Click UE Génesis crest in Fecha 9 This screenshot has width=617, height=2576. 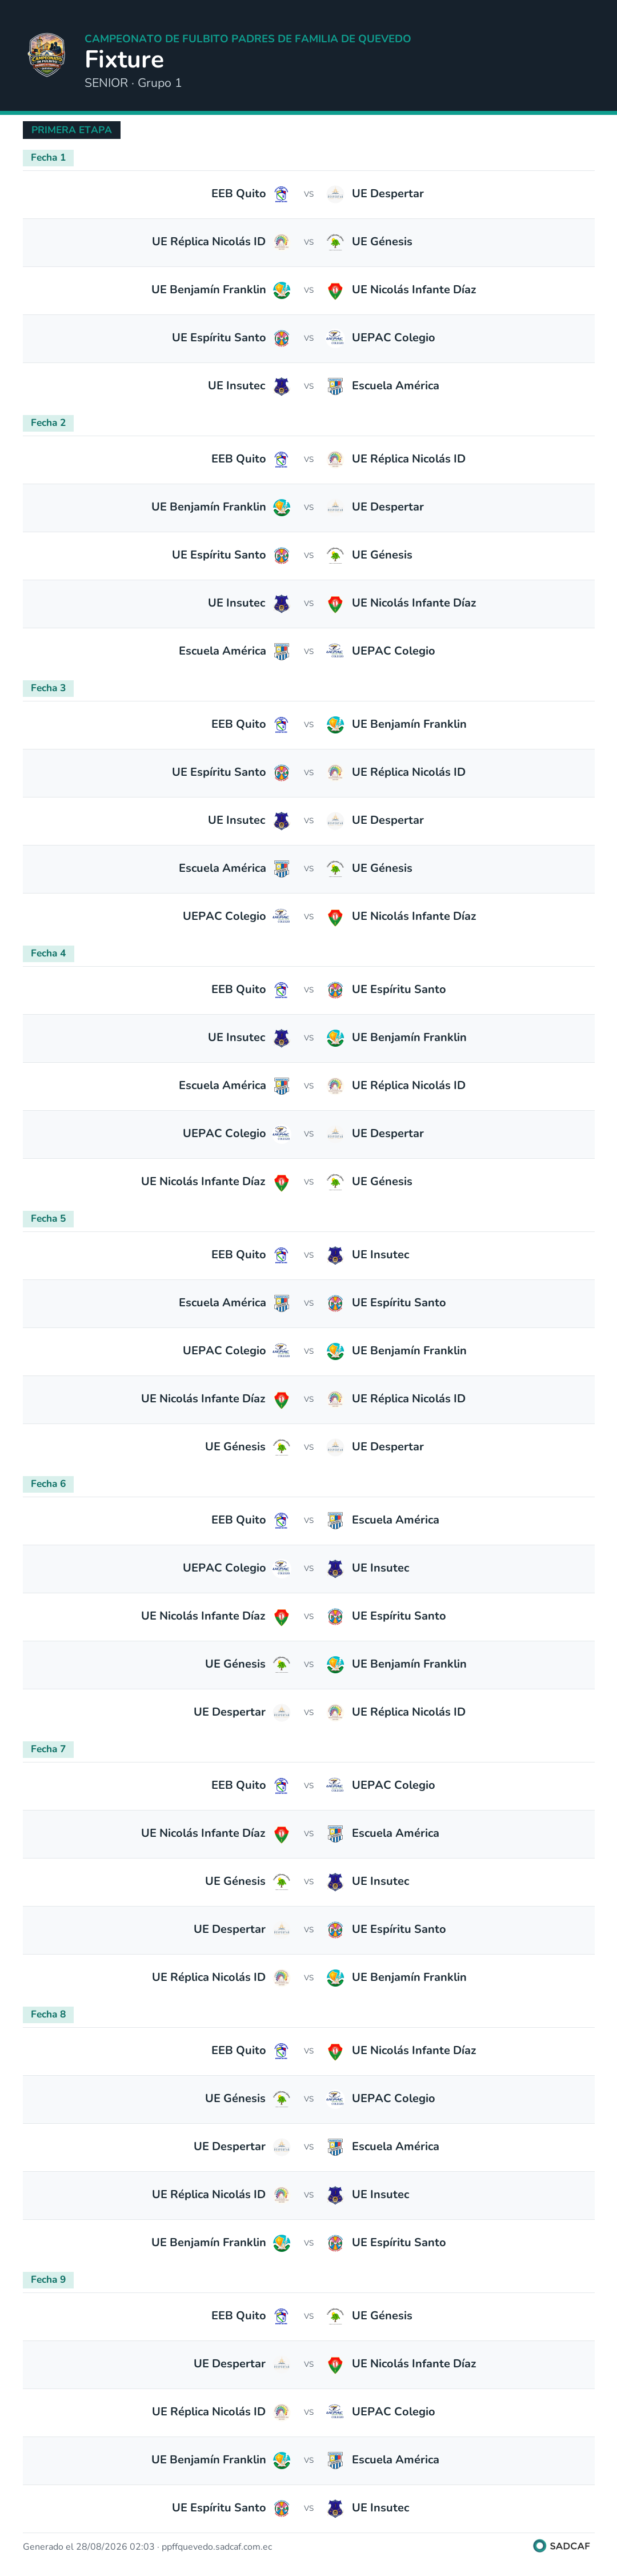[335, 2315]
